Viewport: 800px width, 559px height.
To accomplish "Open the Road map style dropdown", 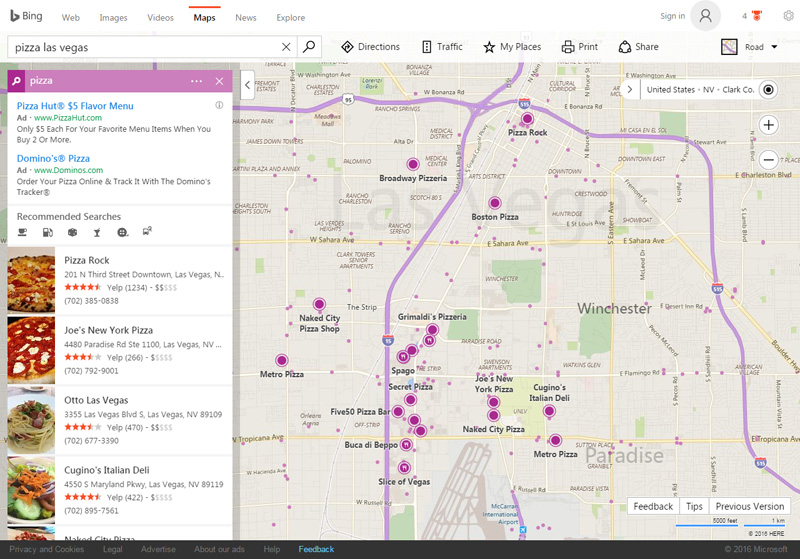I will (749, 47).
